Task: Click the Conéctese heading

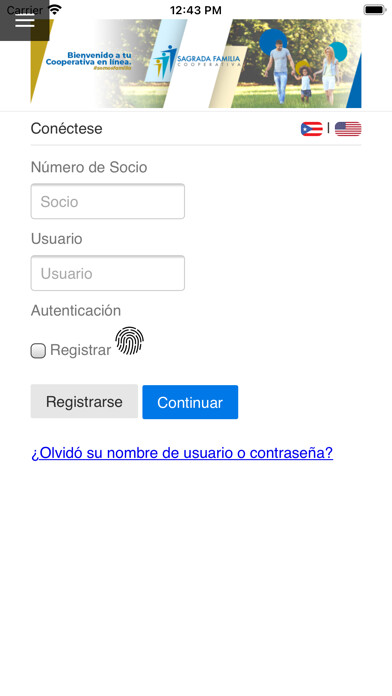Action: pyautogui.click(x=67, y=129)
